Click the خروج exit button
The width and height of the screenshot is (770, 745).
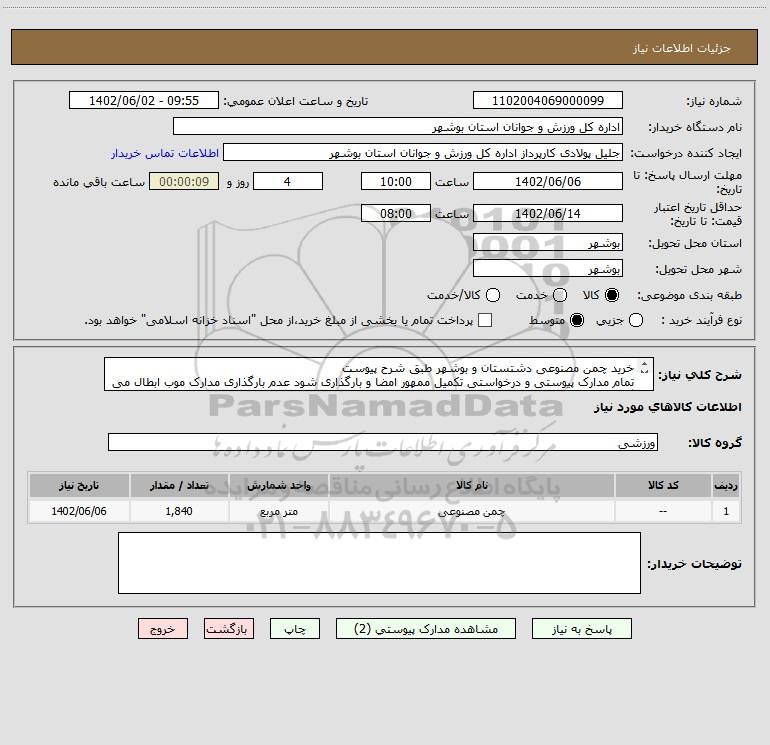(163, 629)
